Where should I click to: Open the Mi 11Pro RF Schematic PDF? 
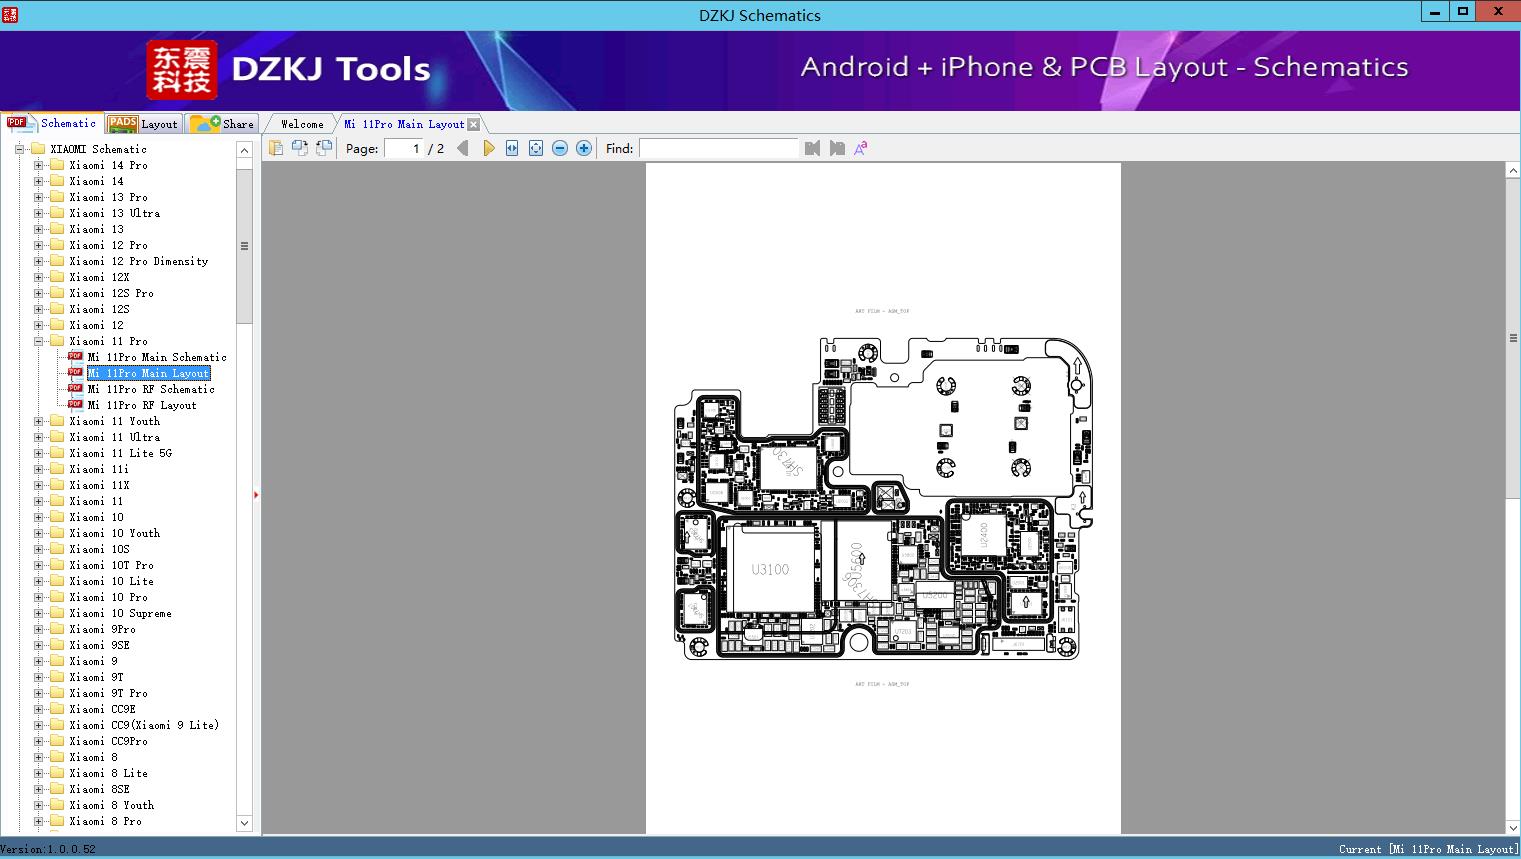pos(151,389)
